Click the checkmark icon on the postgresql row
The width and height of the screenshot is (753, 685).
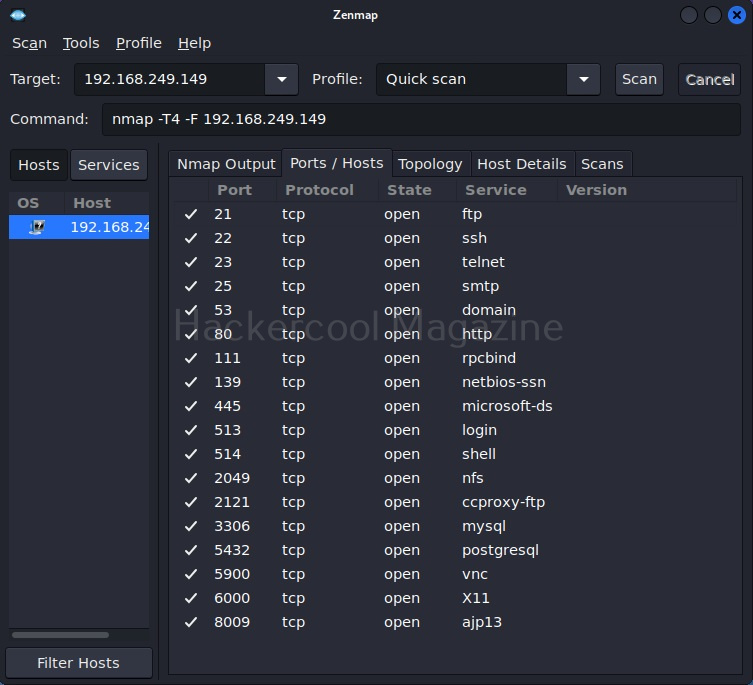point(191,550)
